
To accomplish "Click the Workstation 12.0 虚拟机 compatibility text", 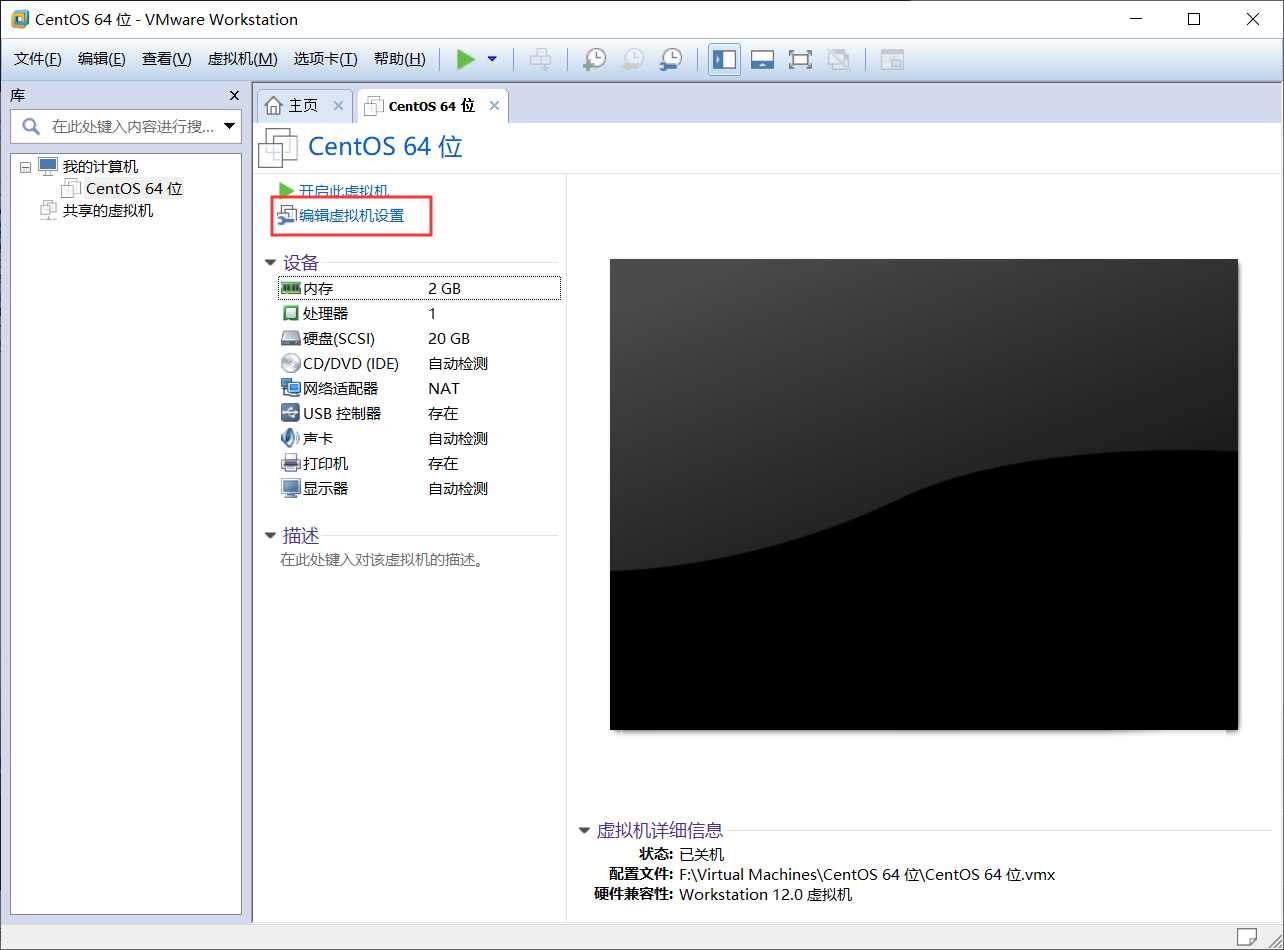I will coord(766,894).
